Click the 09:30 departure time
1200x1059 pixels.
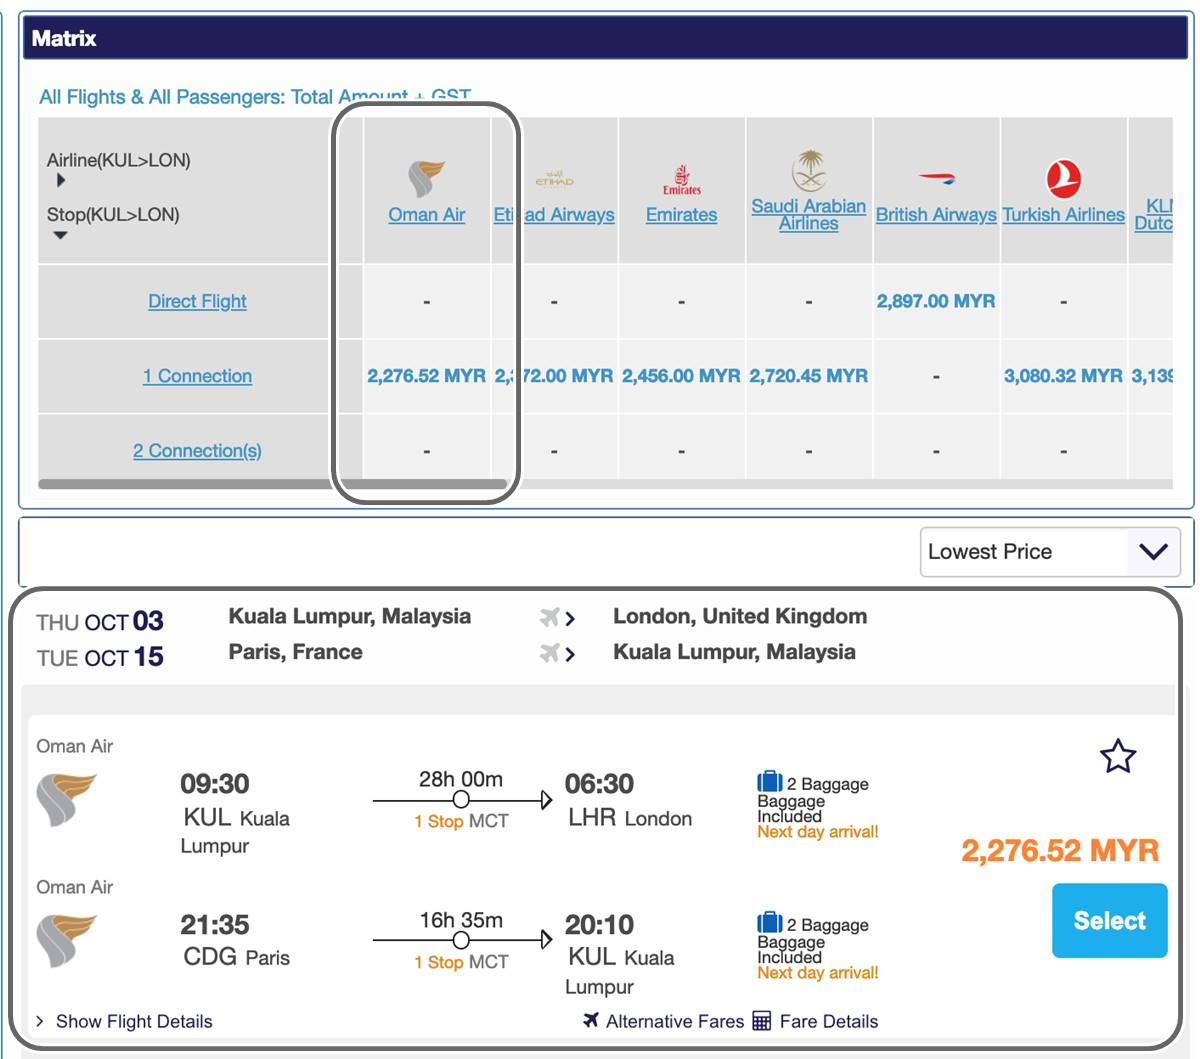pos(215,784)
